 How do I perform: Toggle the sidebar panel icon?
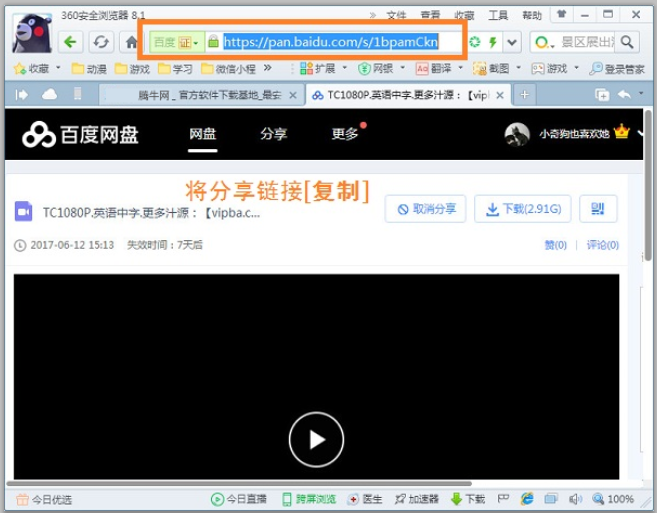coord(21,95)
